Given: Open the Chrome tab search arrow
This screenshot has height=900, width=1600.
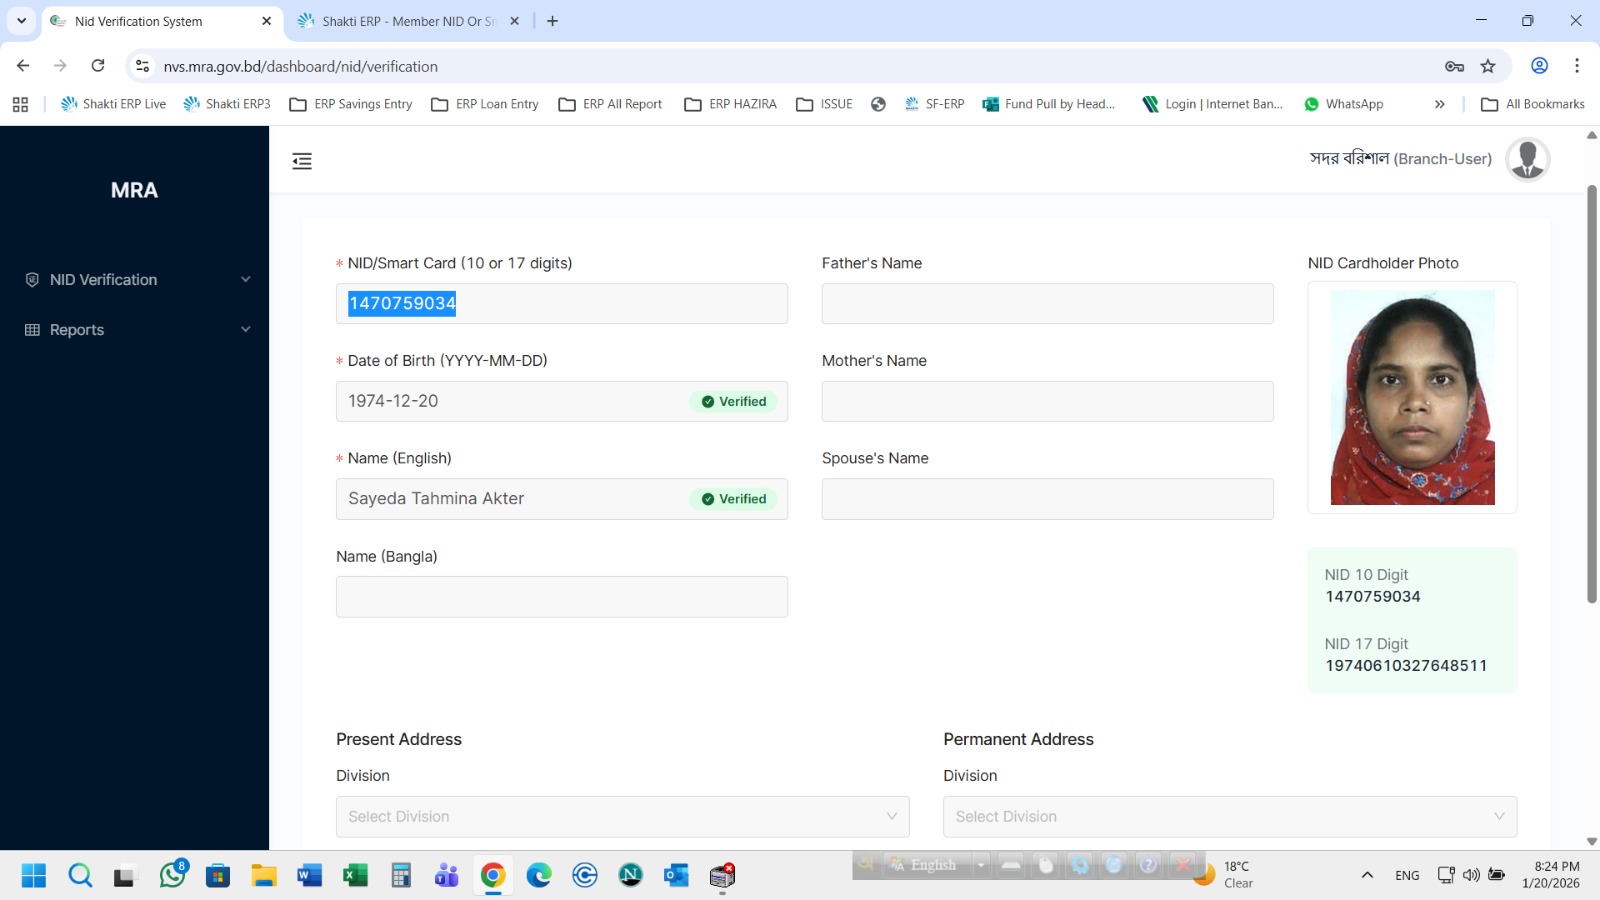Looking at the screenshot, I should coord(21,21).
